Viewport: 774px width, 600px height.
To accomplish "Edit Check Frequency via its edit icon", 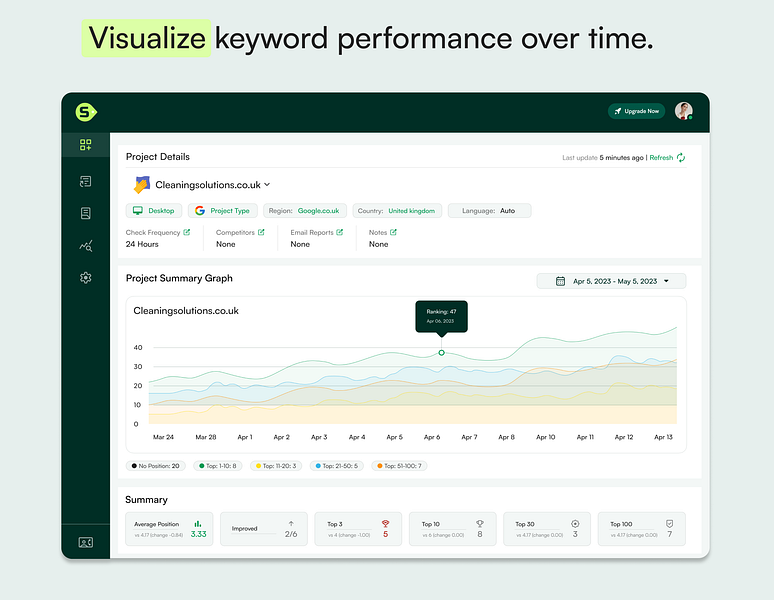I will click(x=187, y=232).
